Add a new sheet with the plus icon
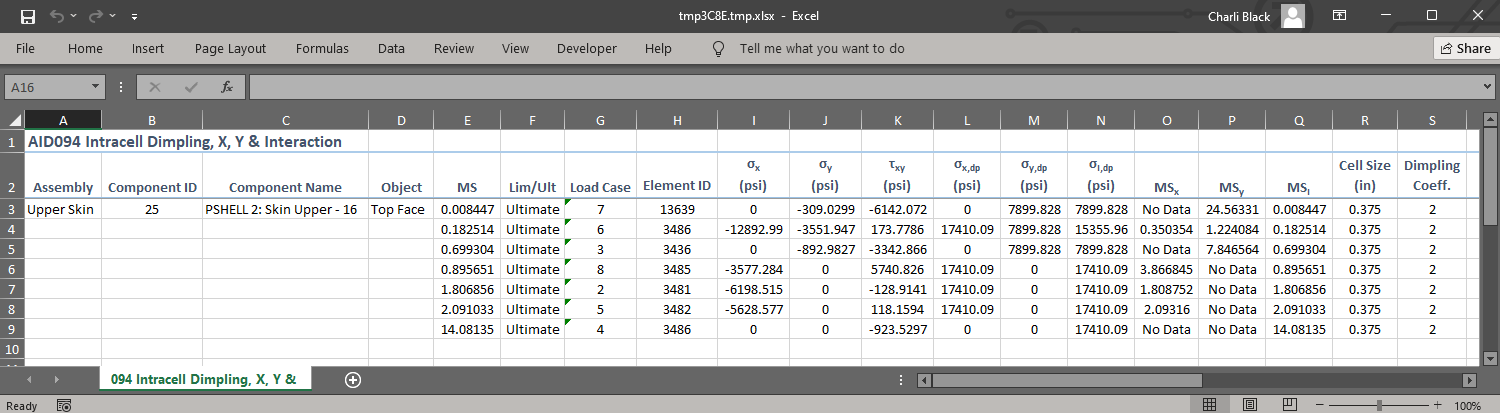This screenshot has height=413, width=1500. click(x=352, y=380)
